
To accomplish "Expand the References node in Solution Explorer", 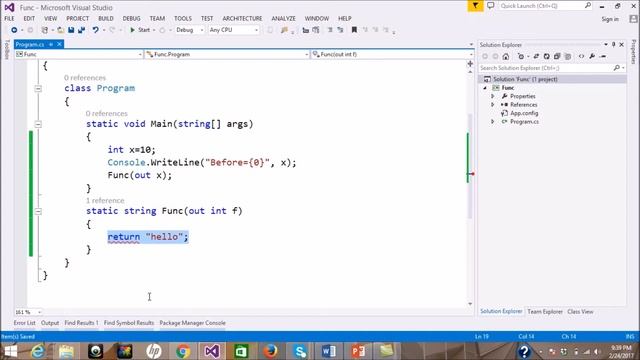I will click(493, 105).
